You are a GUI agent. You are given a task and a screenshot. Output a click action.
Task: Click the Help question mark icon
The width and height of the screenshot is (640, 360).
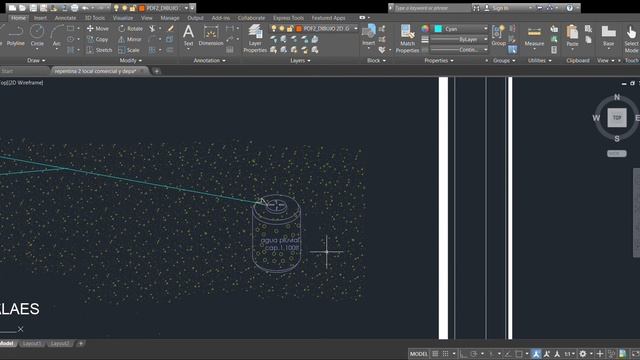[569, 8]
